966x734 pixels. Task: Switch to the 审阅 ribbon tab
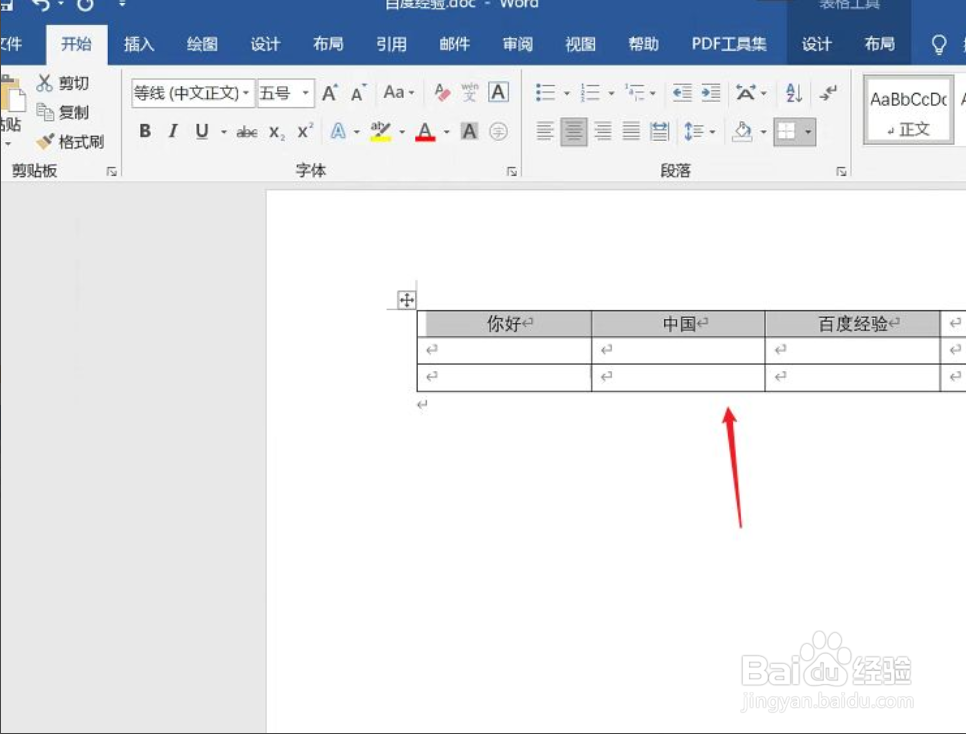coord(517,44)
